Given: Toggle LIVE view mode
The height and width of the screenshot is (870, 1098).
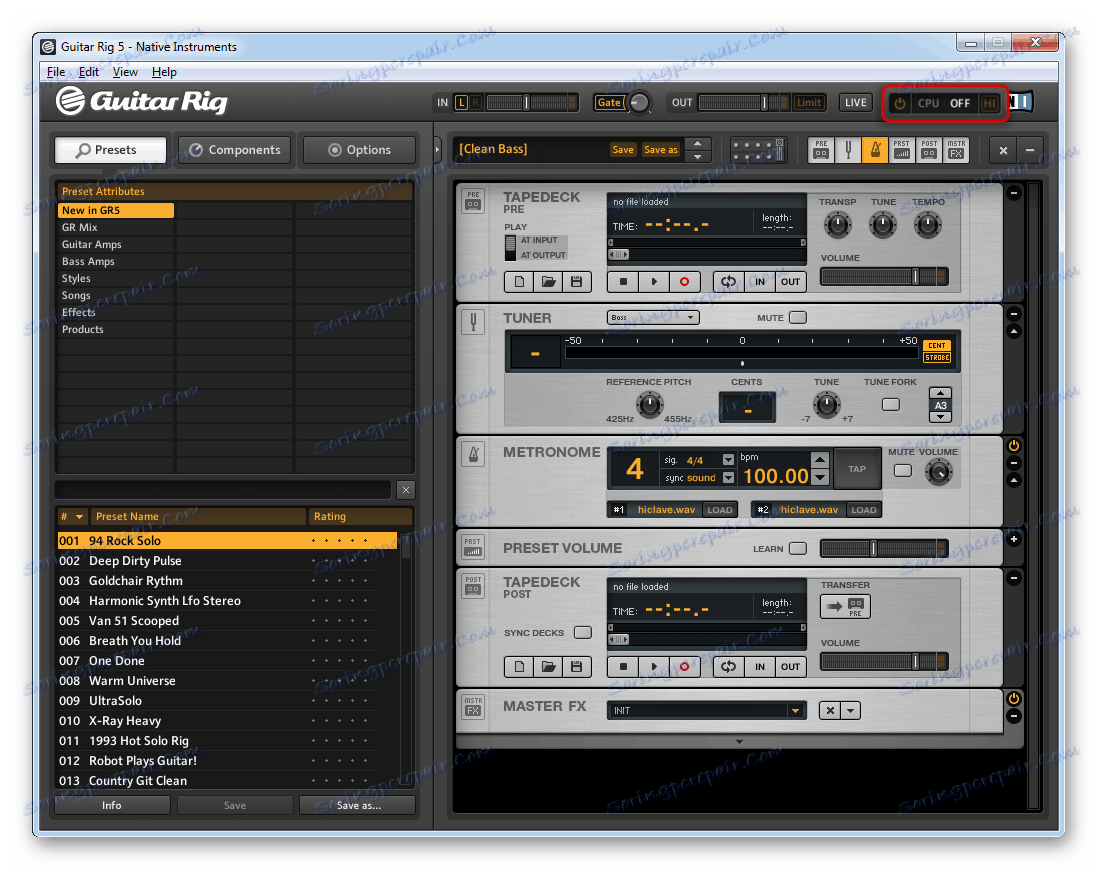Looking at the screenshot, I should click(x=856, y=103).
